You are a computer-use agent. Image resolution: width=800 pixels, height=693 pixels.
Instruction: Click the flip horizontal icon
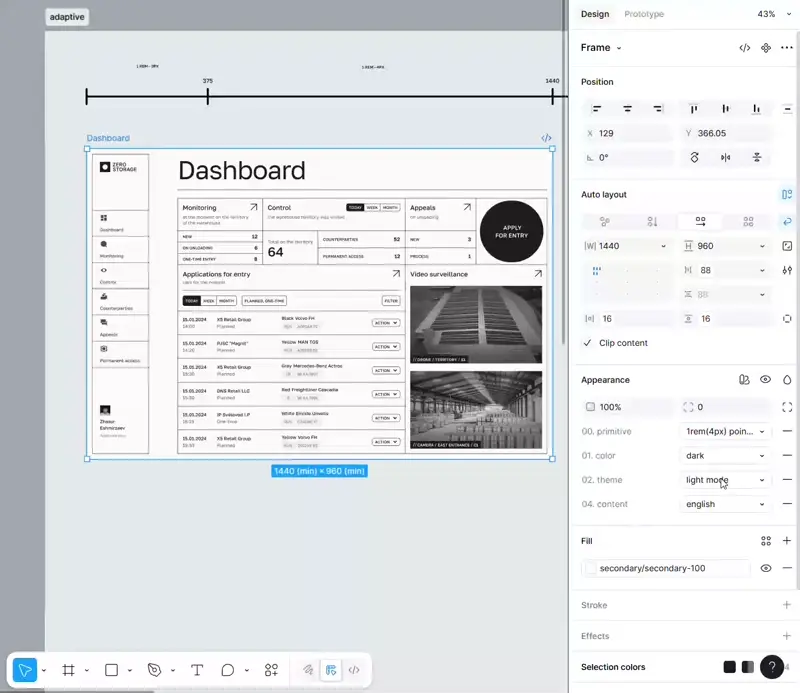point(726,157)
